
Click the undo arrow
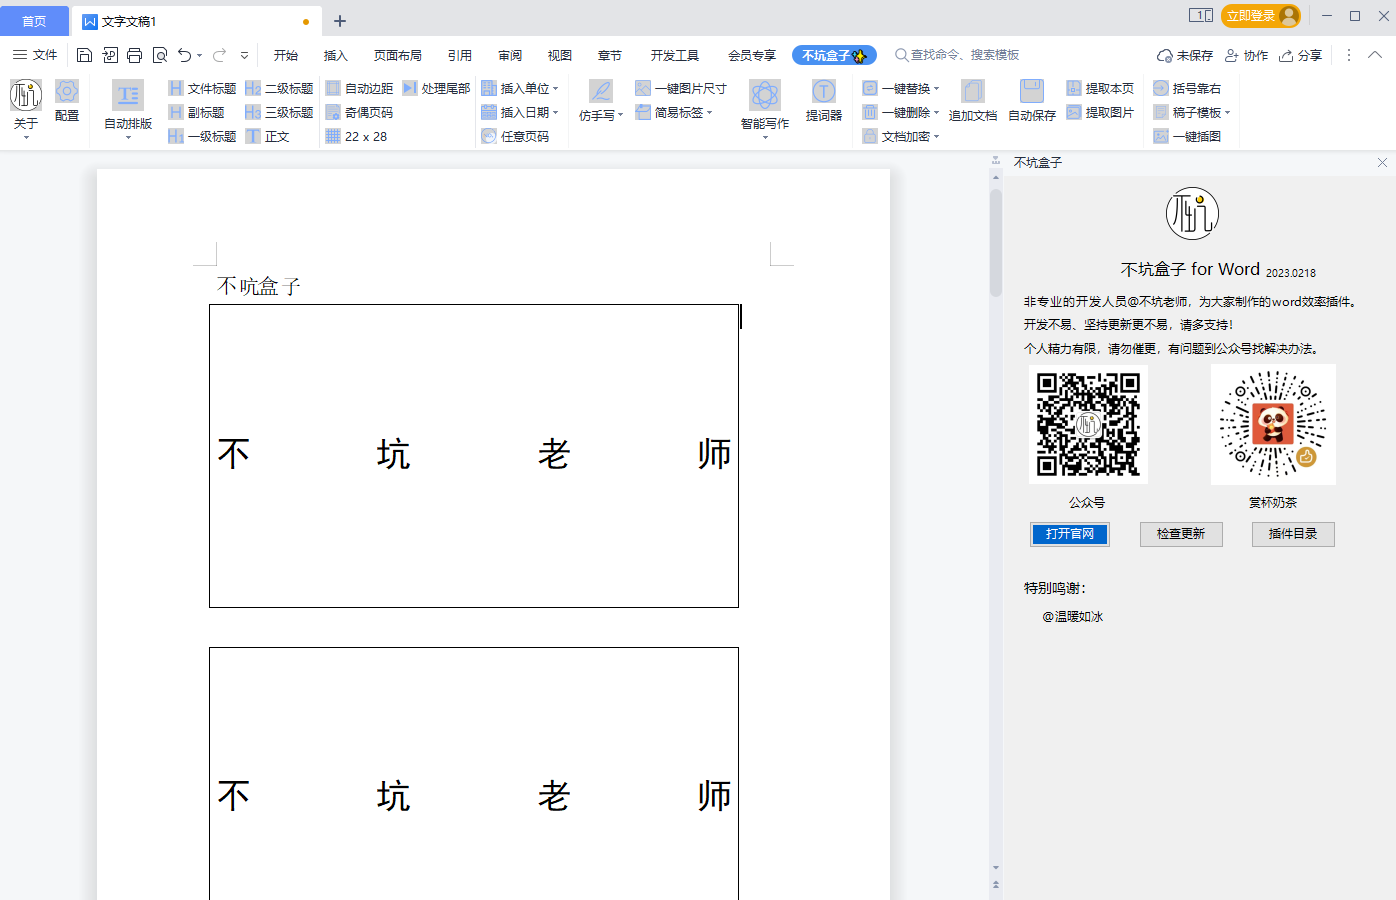tap(184, 55)
